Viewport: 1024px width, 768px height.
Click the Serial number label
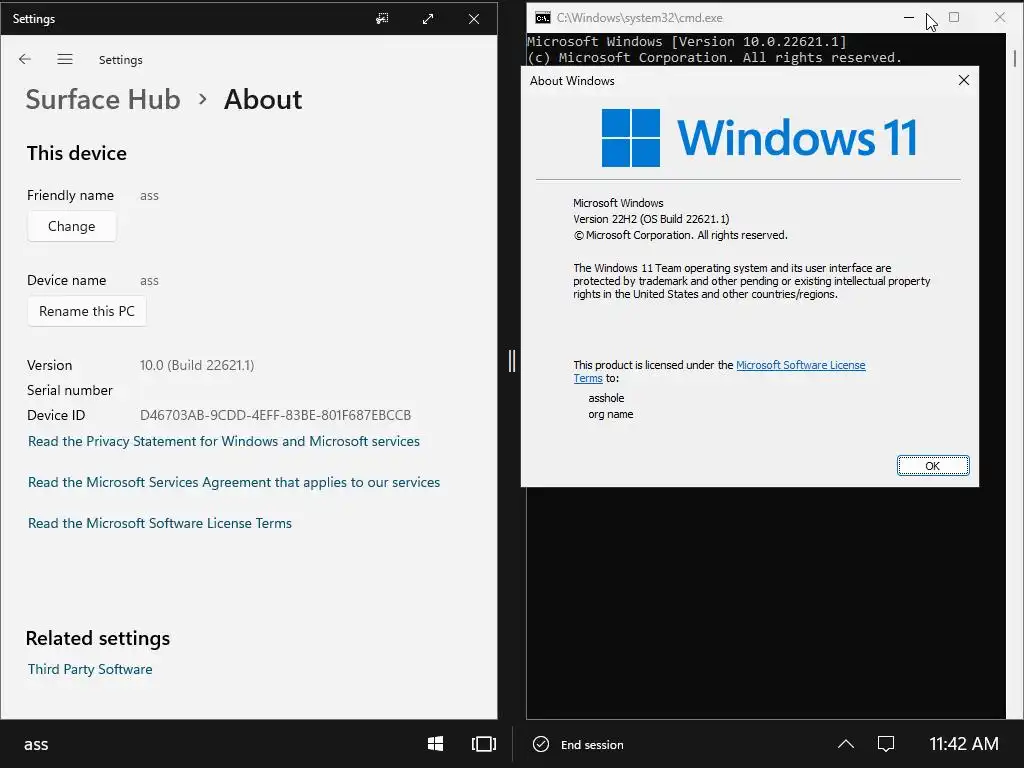click(70, 390)
